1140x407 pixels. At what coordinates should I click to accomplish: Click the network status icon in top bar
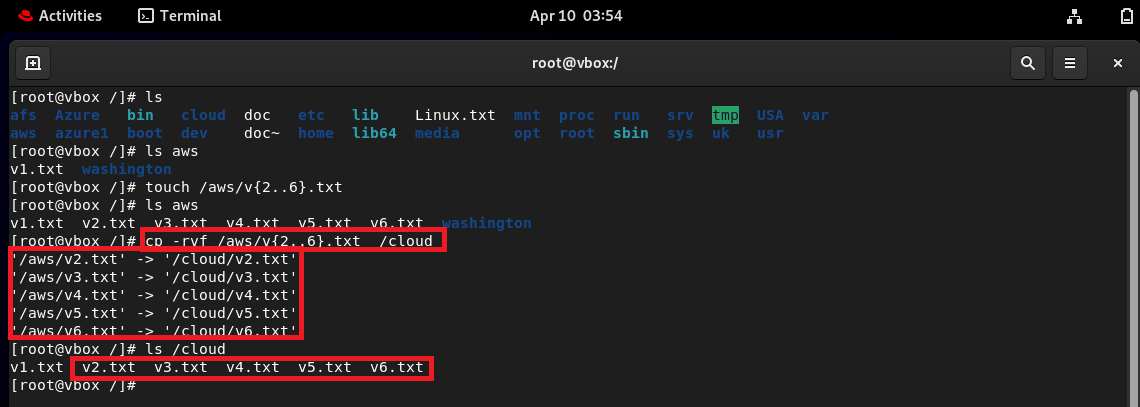pos(1073,15)
